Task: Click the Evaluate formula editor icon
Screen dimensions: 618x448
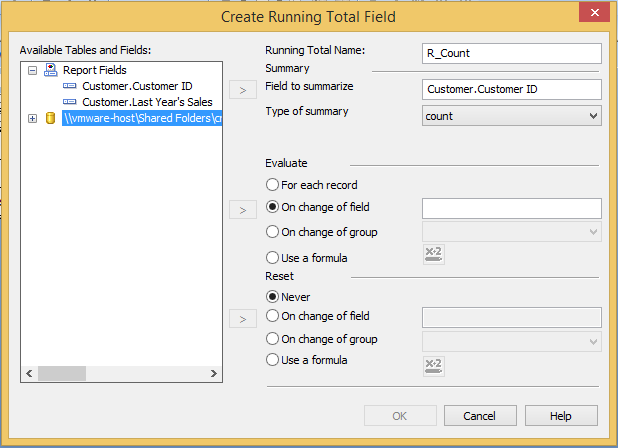Action: click(433, 256)
